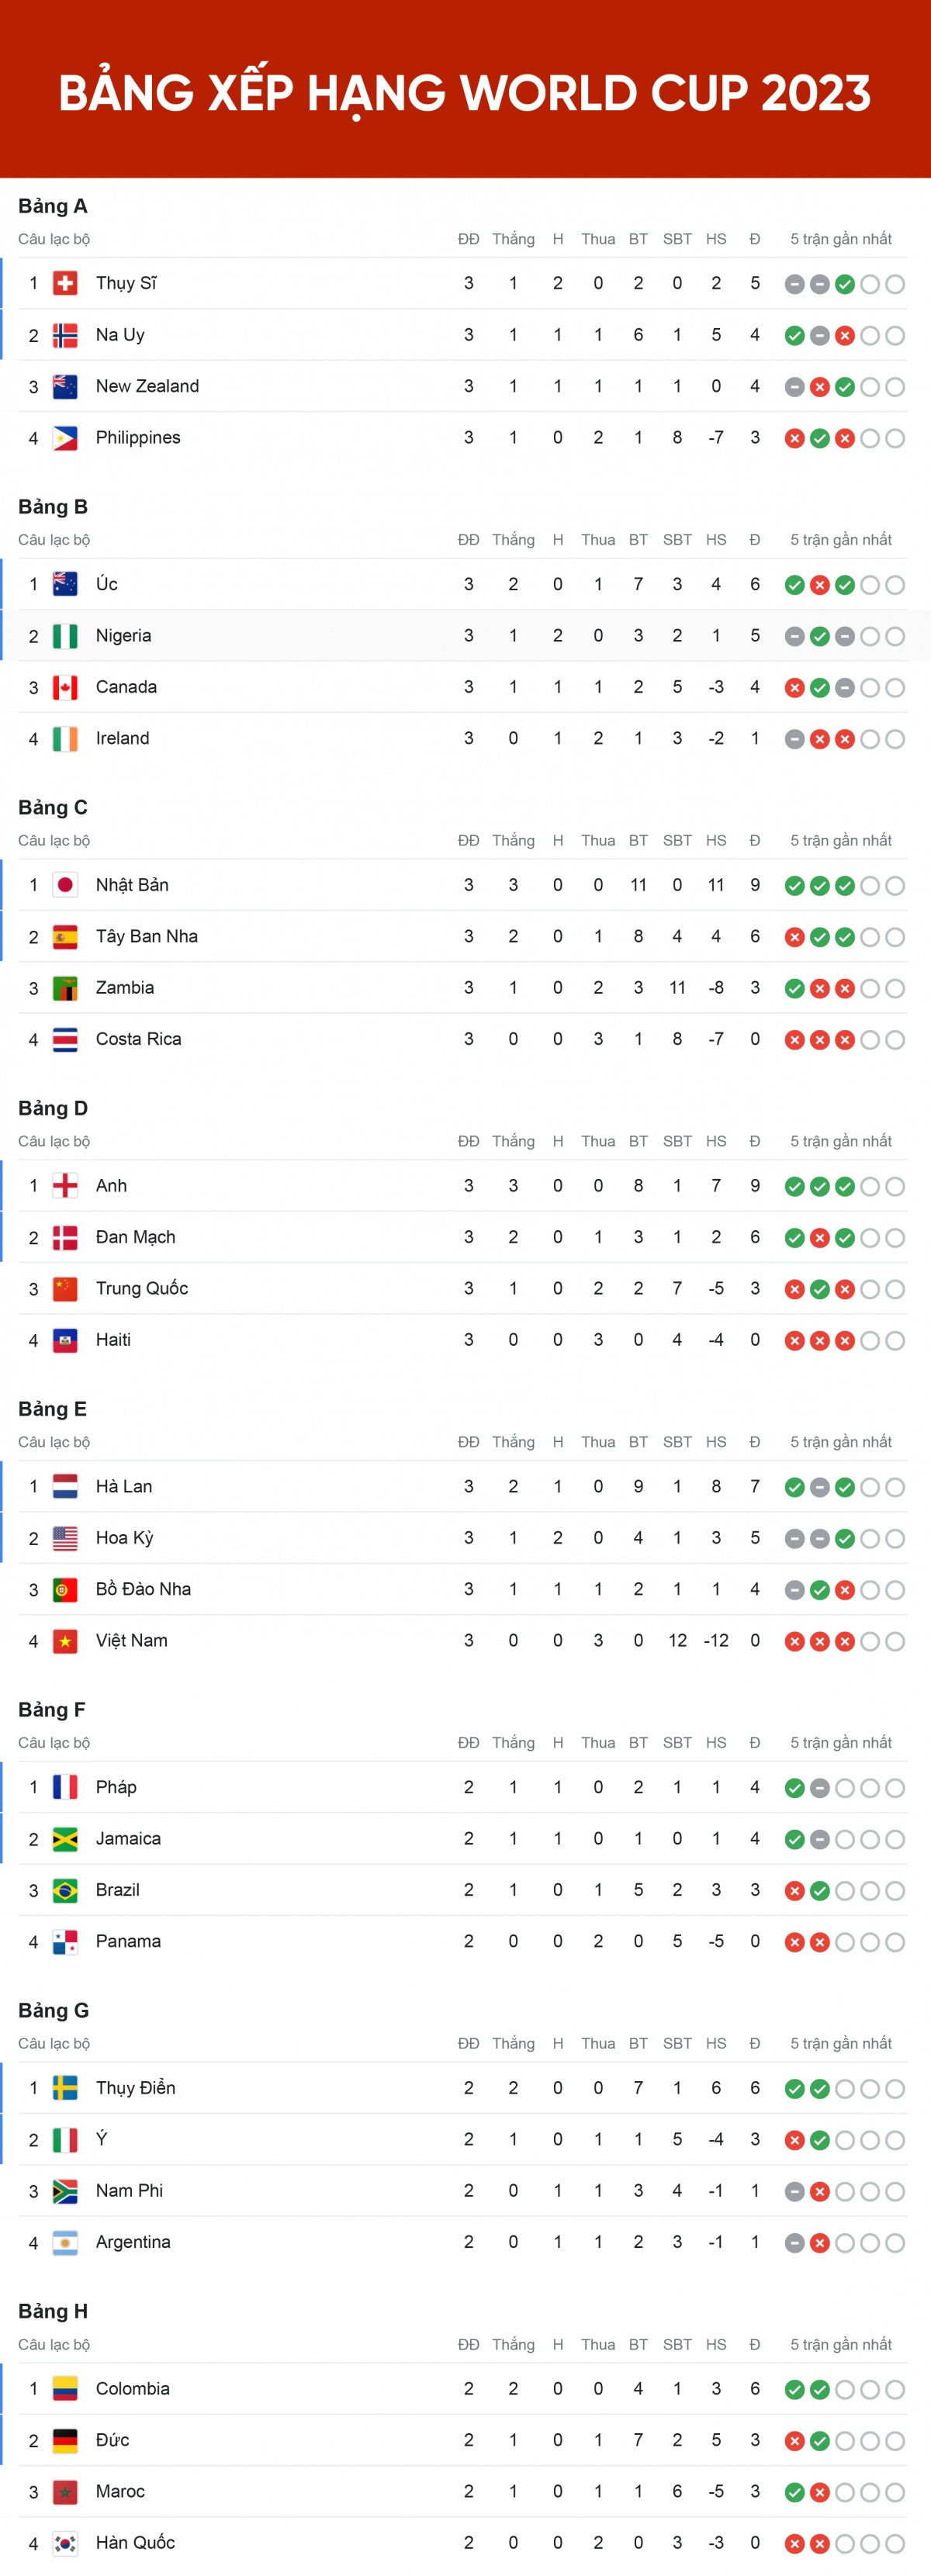Click the Colombia flag icon in Bảng H
Screen dimensions: 931x2576
pos(65,2389)
